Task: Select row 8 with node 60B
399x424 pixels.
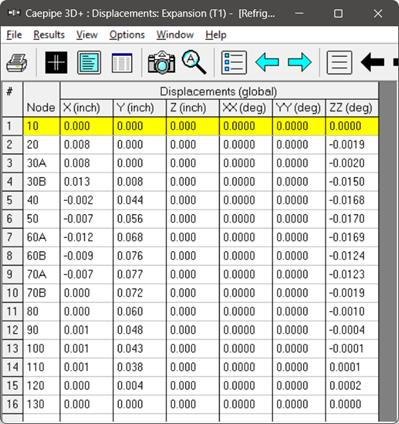Action: (x=190, y=256)
